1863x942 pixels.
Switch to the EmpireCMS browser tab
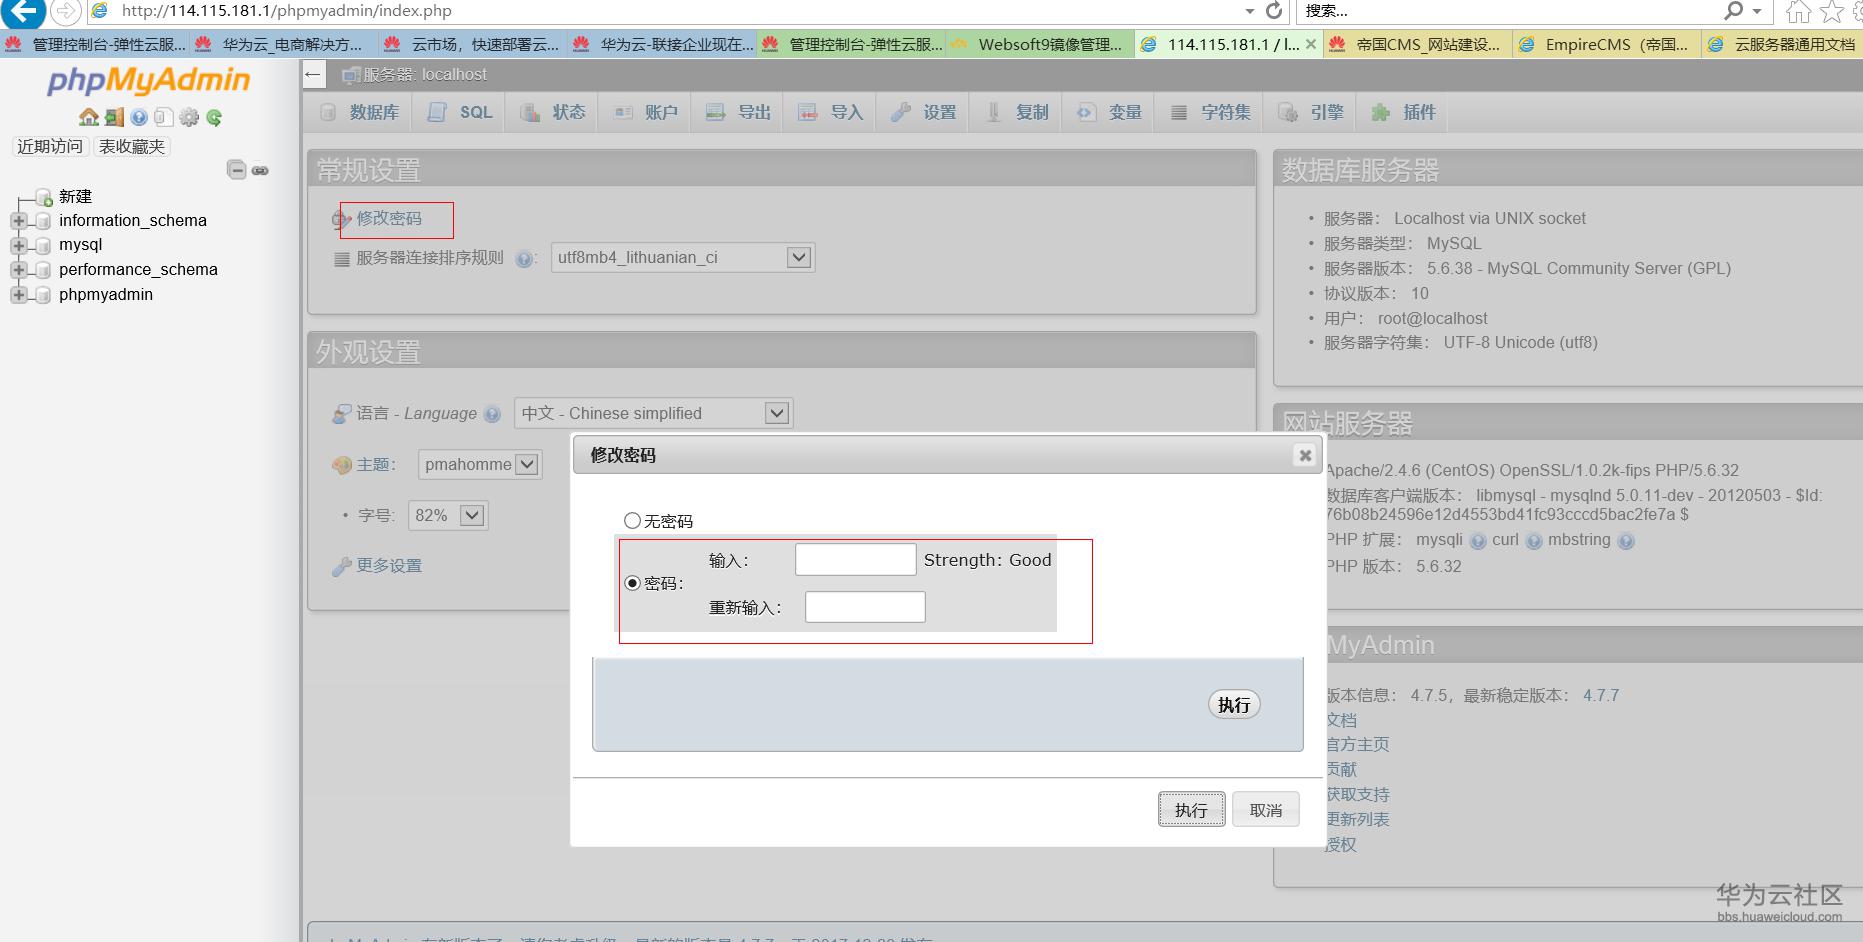coord(1607,44)
